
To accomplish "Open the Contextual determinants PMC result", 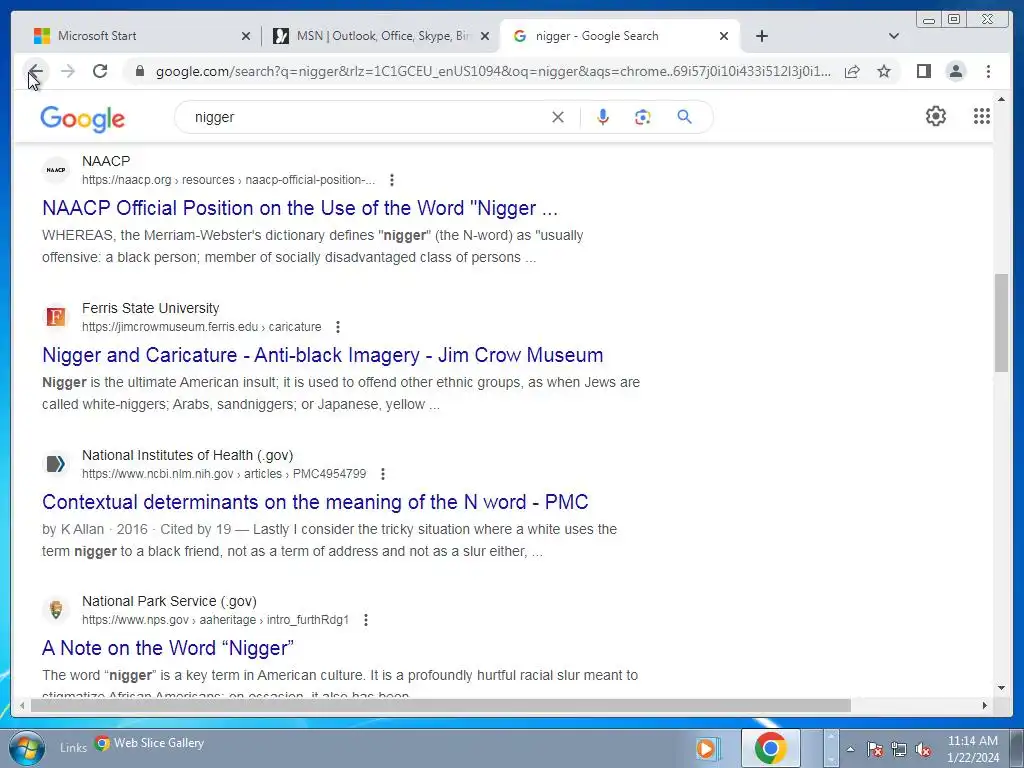I will [x=315, y=502].
